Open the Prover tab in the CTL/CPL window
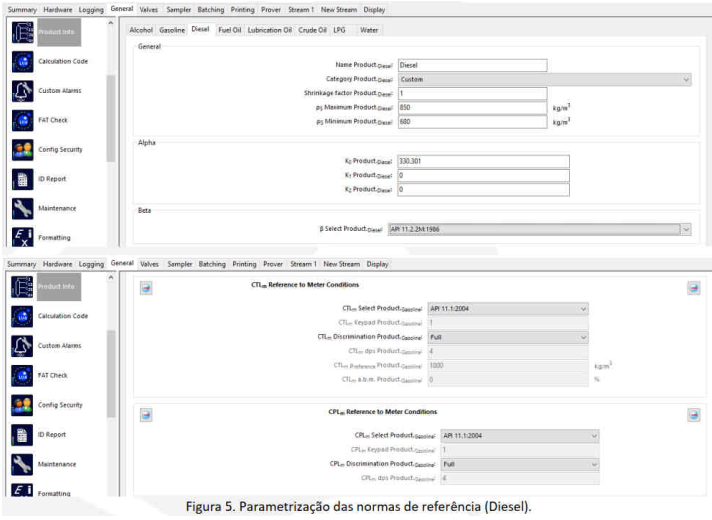The image size is (712, 520). point(273,265)
